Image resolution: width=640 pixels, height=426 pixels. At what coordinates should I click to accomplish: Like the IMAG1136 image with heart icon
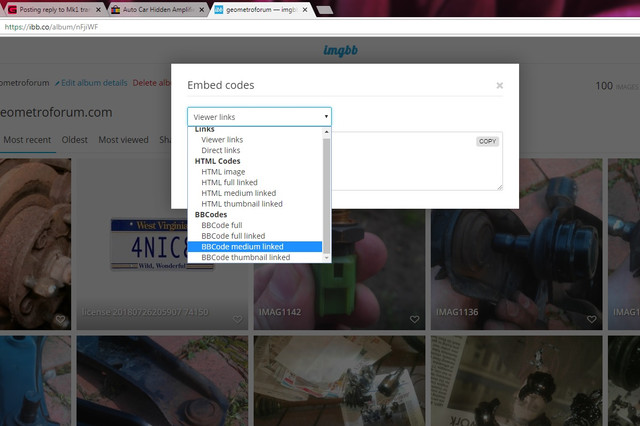coord(591,319)
